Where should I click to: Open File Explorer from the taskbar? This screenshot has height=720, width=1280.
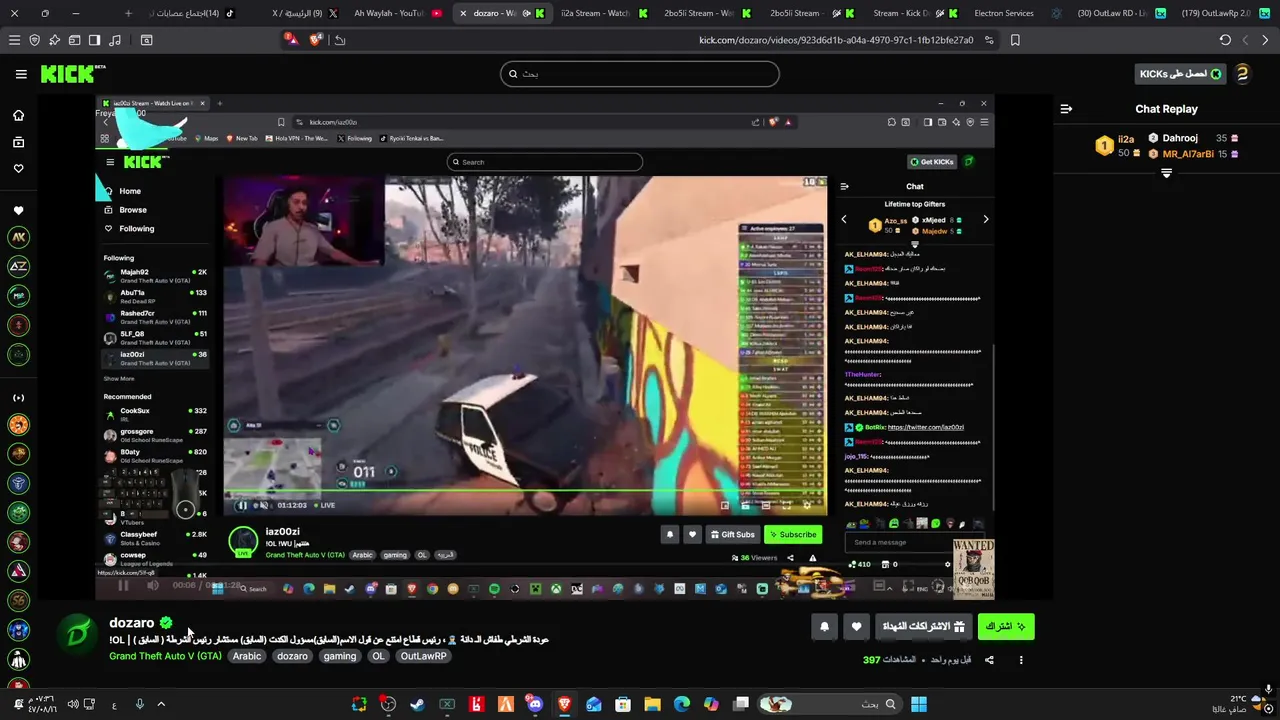pyautogui.click(x=652, y=704)
